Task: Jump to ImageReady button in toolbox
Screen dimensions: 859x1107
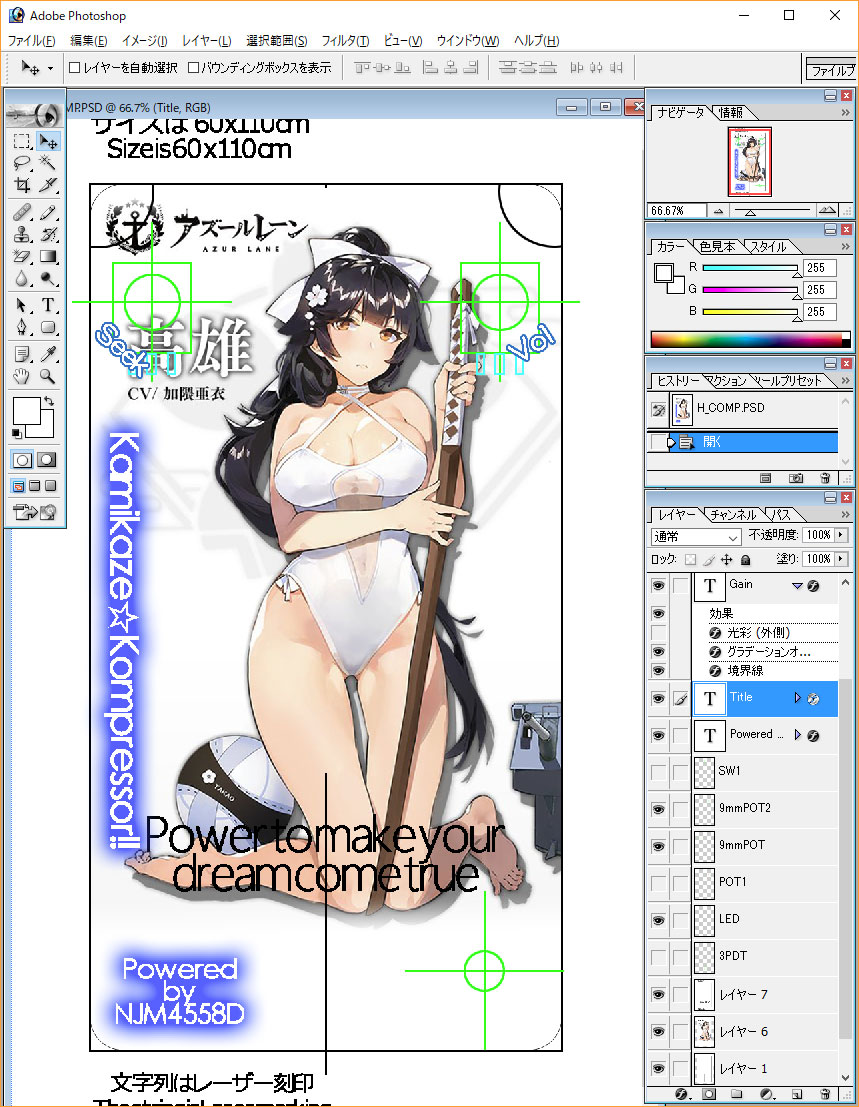Action: [35, 512]
